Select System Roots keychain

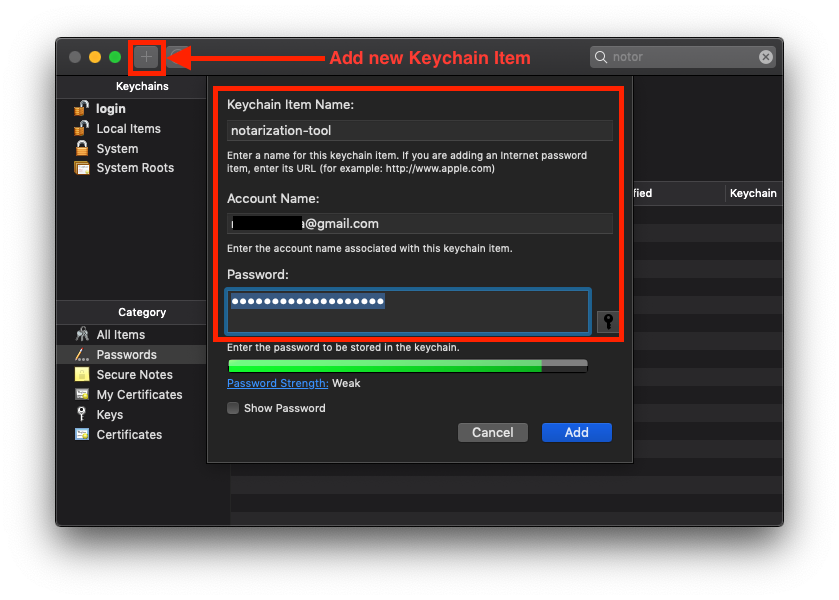tap(134, 168)
